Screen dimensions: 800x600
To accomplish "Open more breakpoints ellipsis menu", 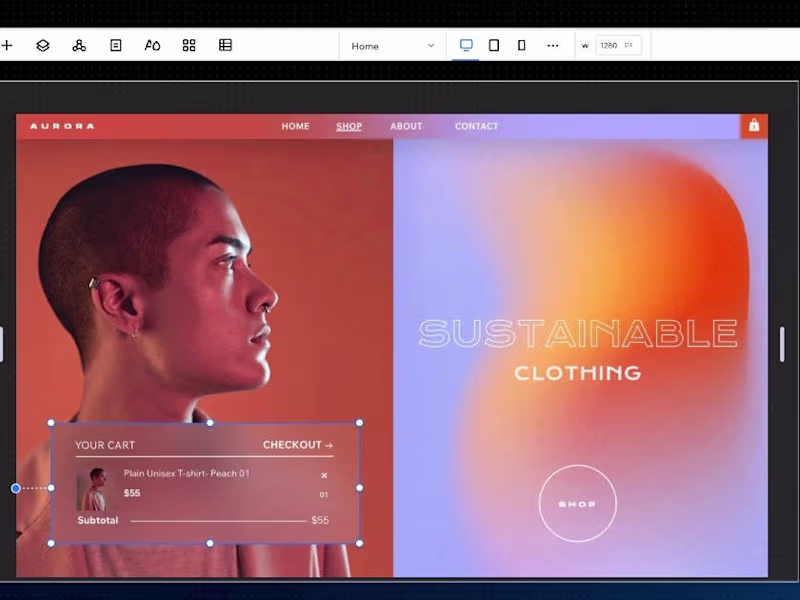I will point(553,45).
